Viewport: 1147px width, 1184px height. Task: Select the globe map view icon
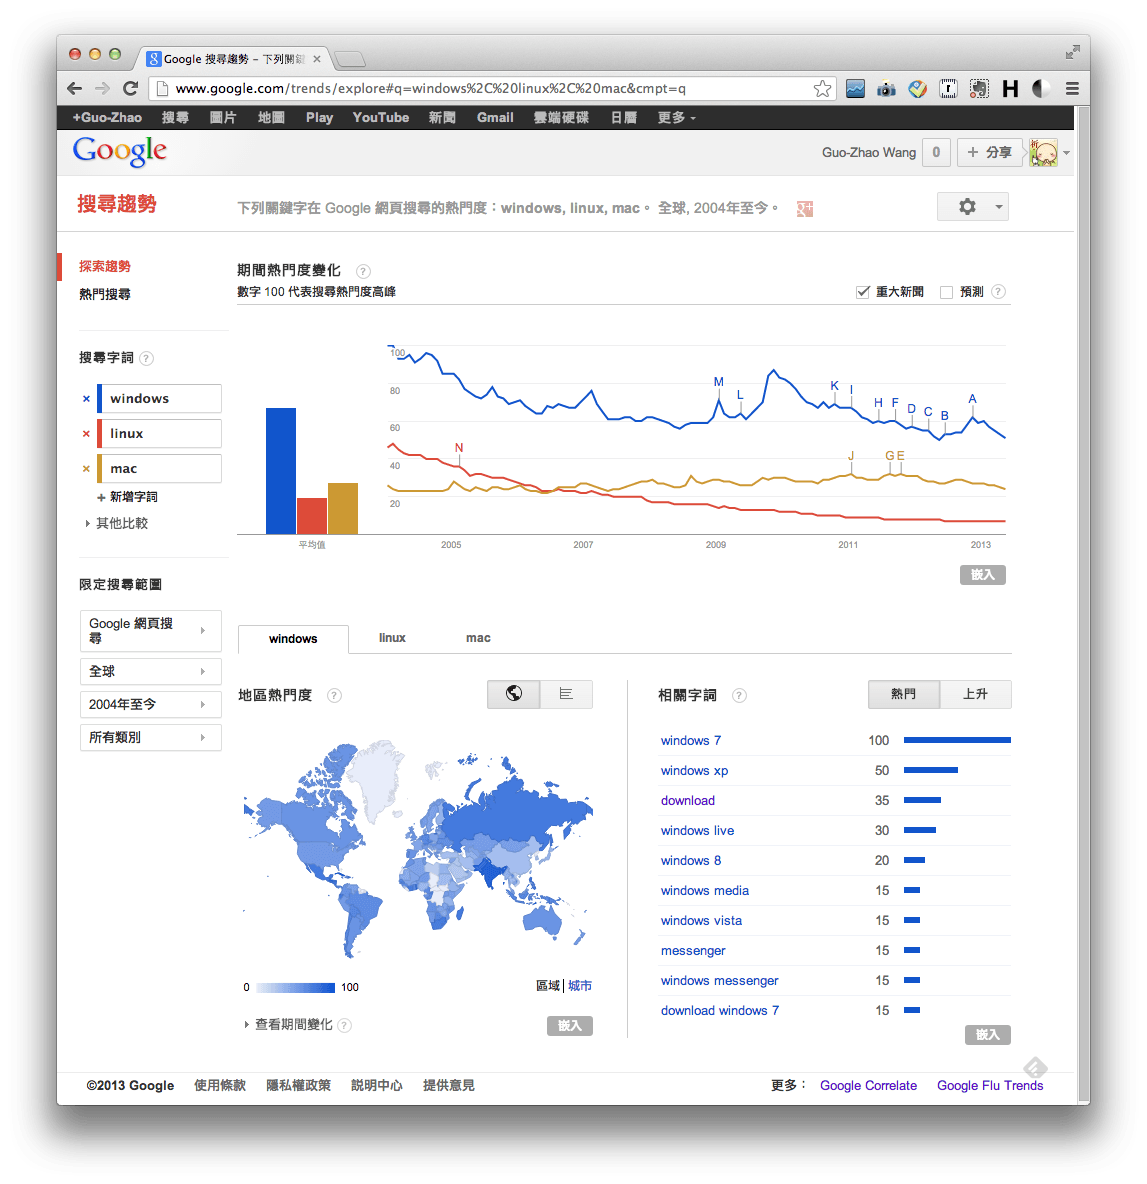tap(513, 694)
